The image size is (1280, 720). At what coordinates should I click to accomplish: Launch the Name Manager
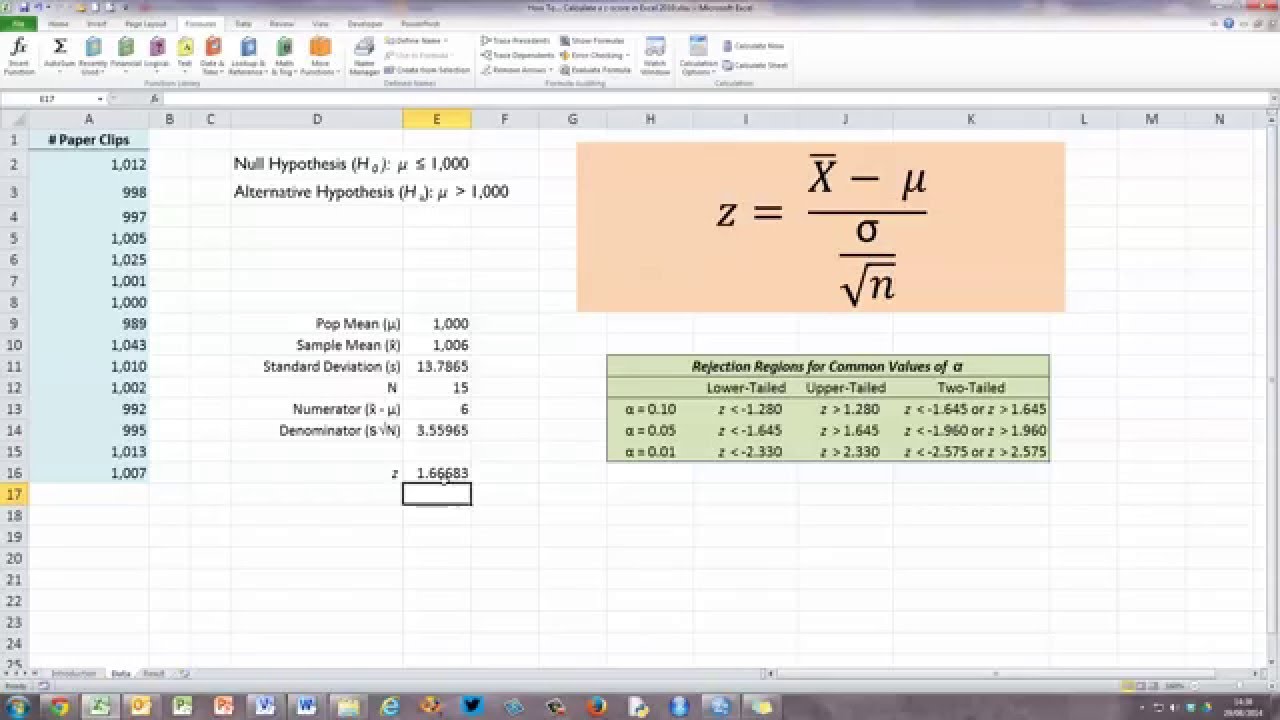(365, 56)
